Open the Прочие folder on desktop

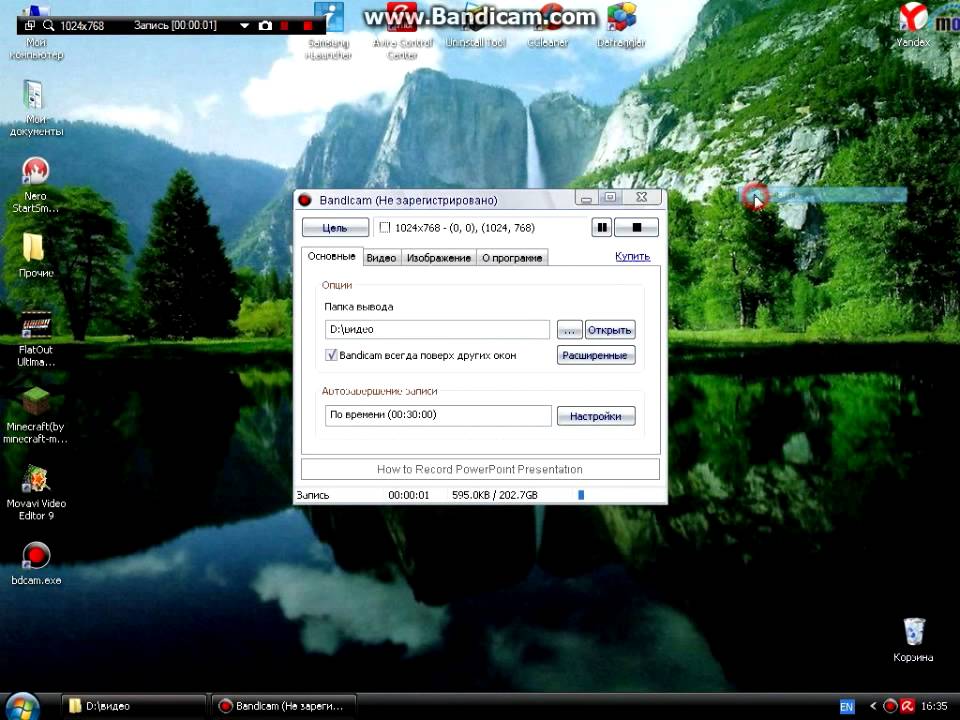point(36,255)
